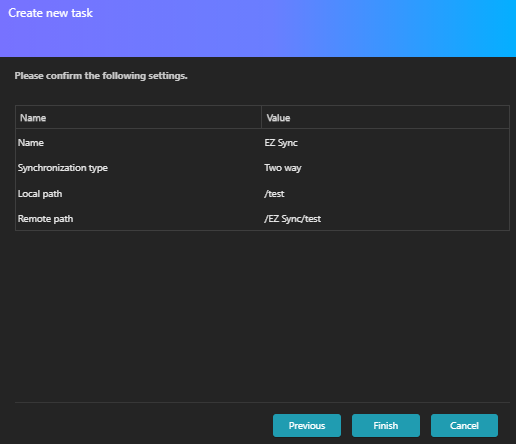516x444 pixels.
Task: Click the Name row label
Action: [31, 143]
